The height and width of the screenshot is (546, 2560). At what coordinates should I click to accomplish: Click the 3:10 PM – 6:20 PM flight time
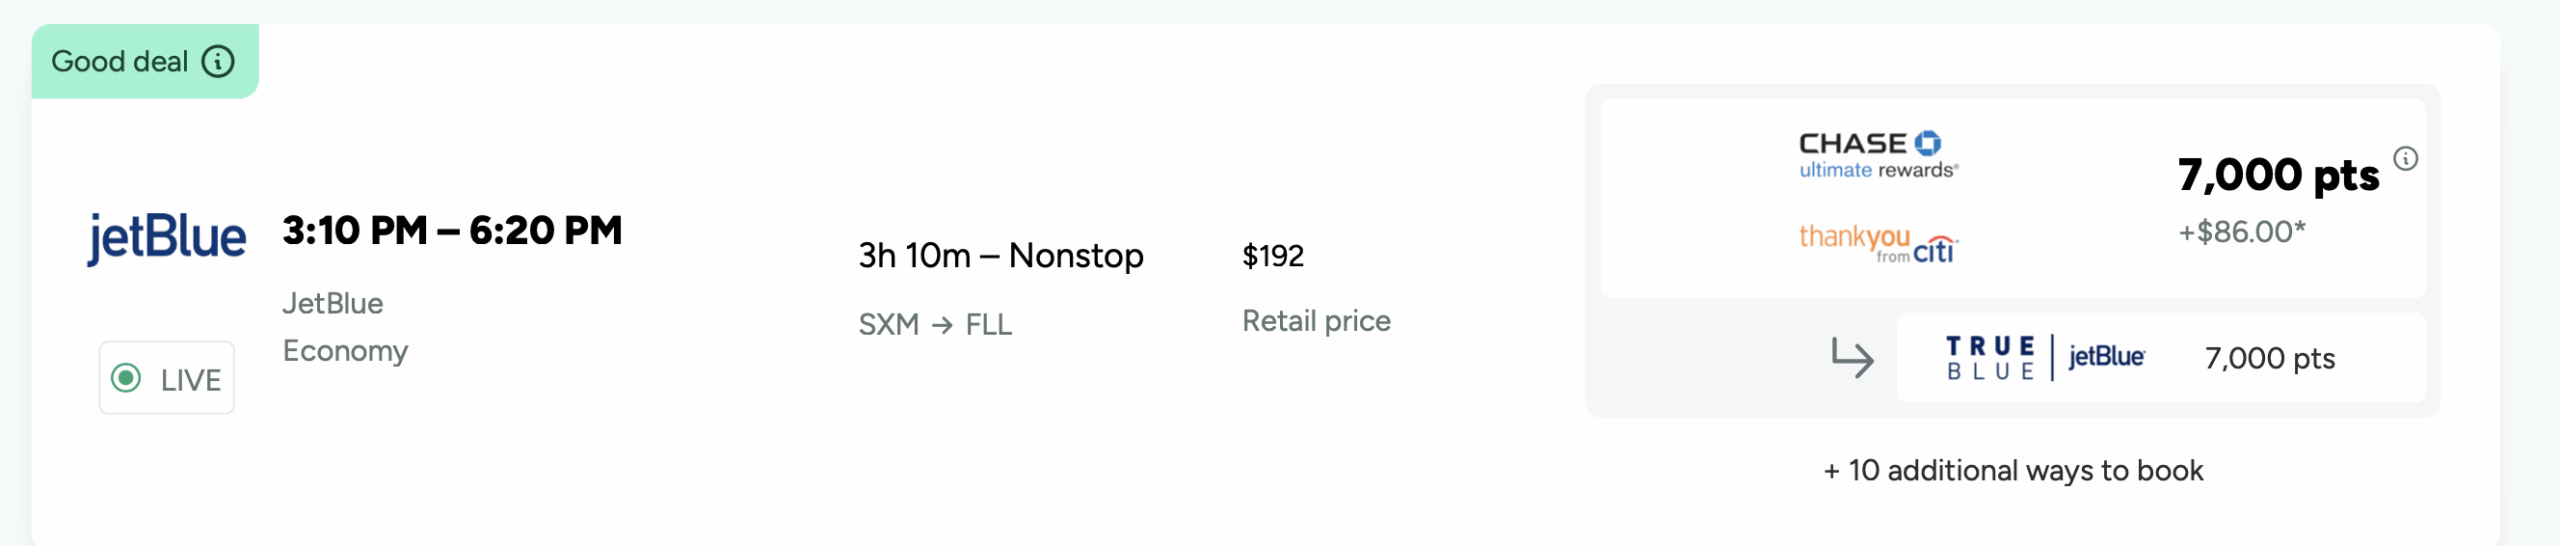(452, 231)
